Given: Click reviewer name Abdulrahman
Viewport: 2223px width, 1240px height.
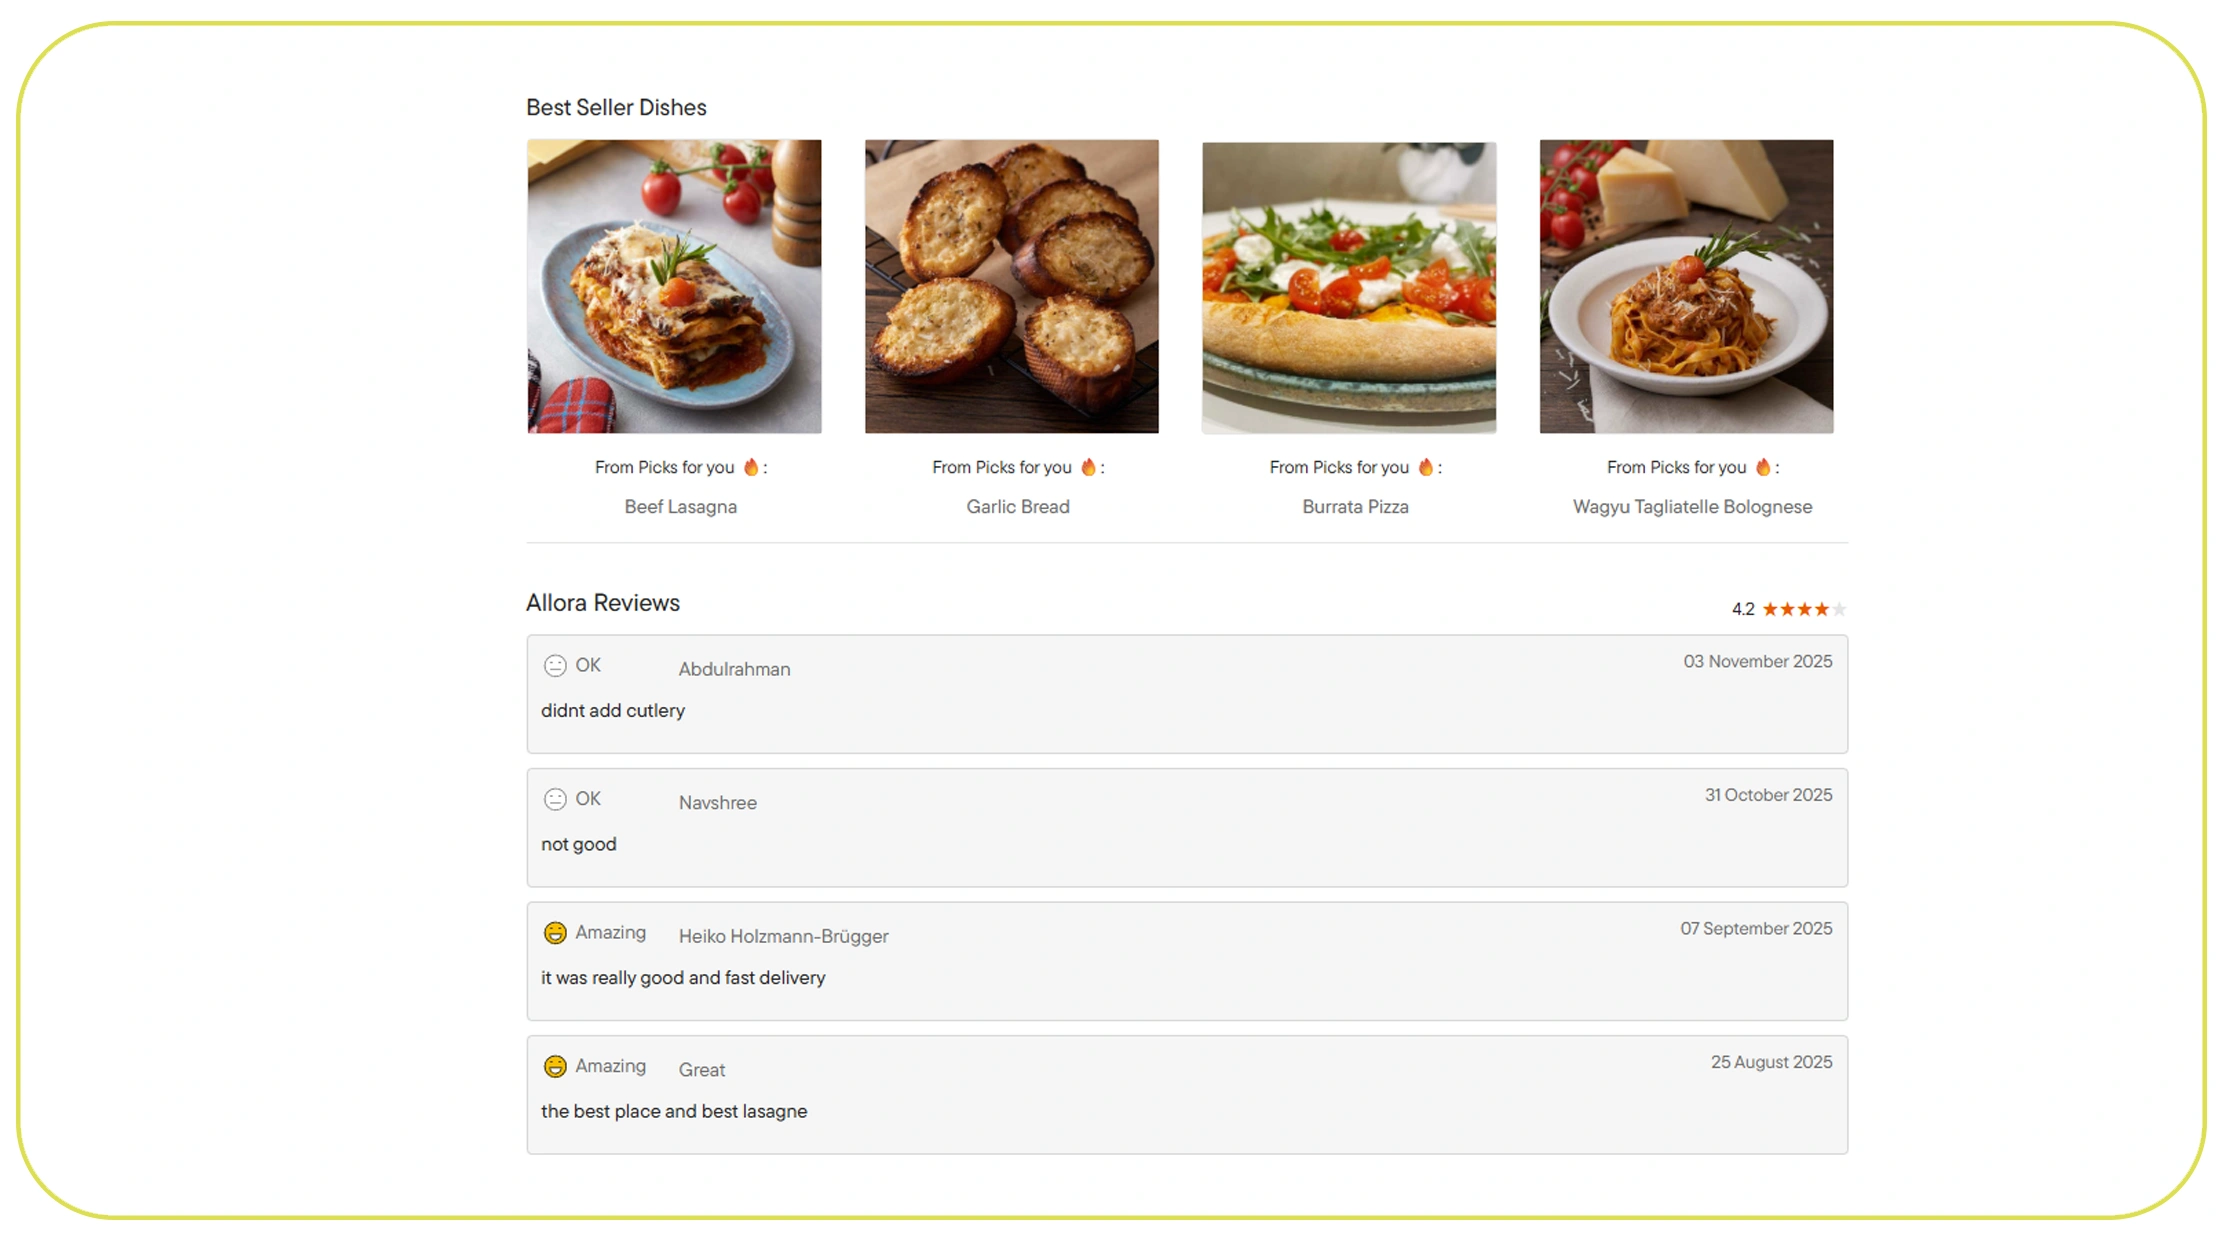Looking at the screenshot, I should [x=734, y=670].
